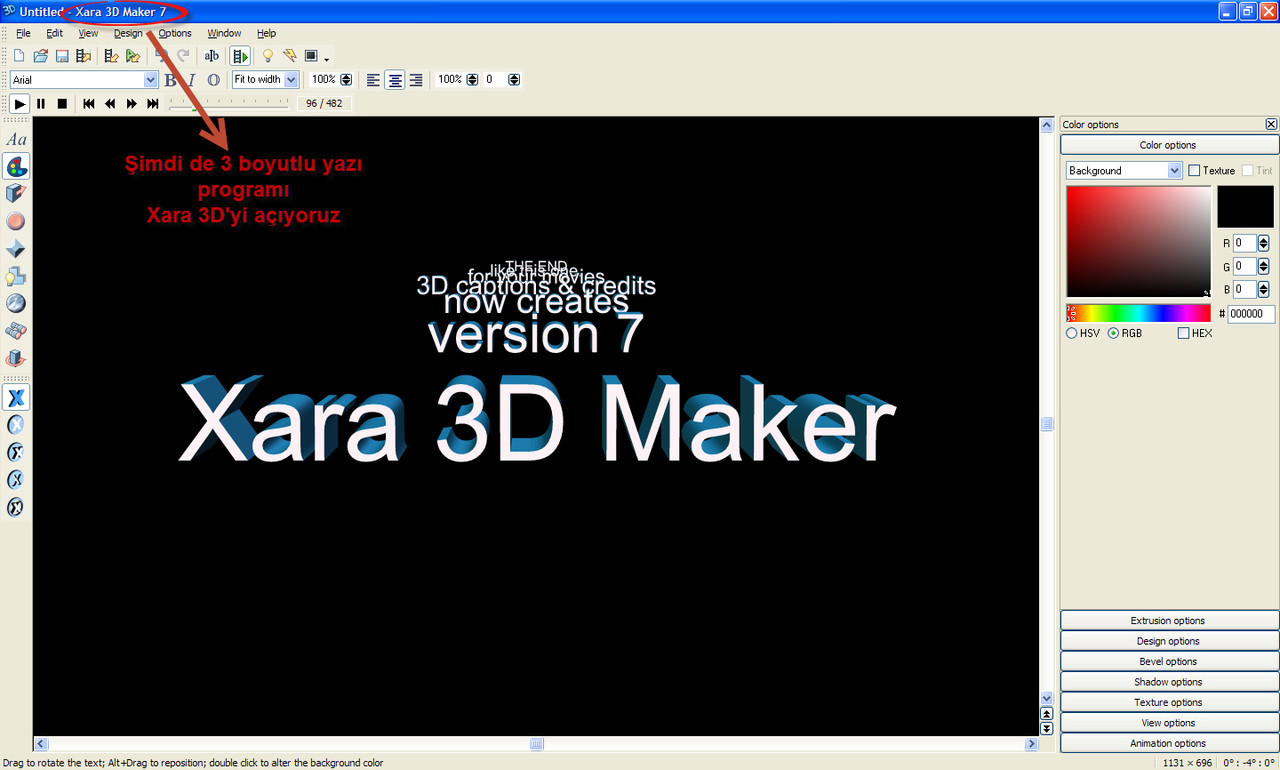Open the Help menu

coord(266,33)
